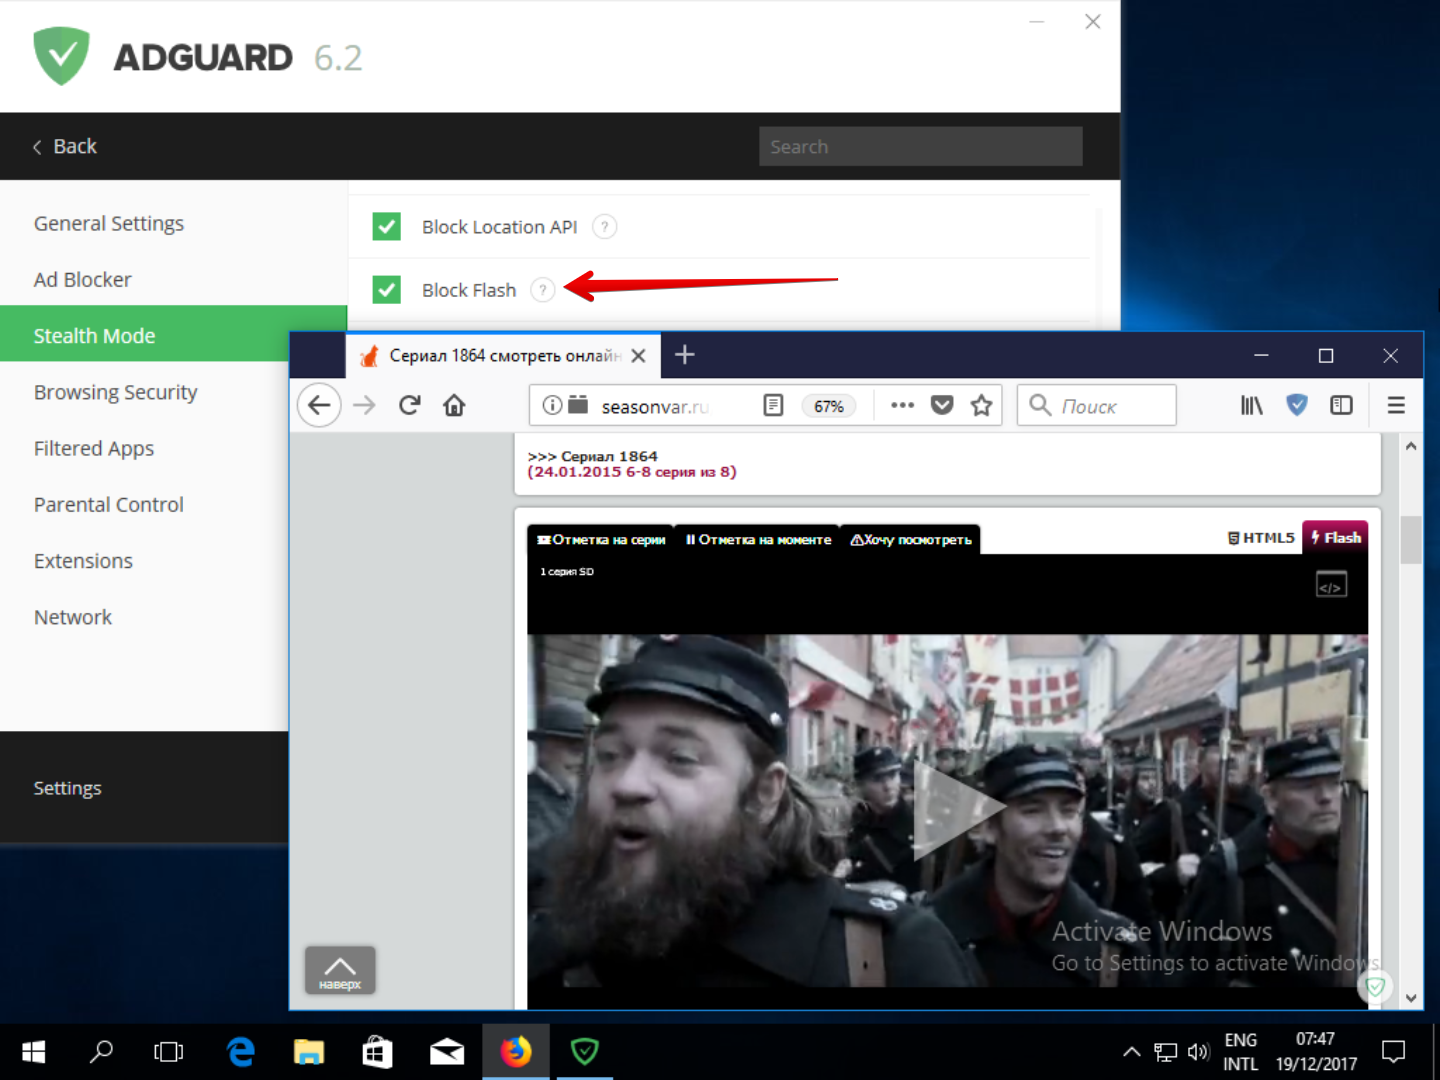Toggle the Firefox sidebar icon
1440x1080 pixels.
pos(1341,405)
